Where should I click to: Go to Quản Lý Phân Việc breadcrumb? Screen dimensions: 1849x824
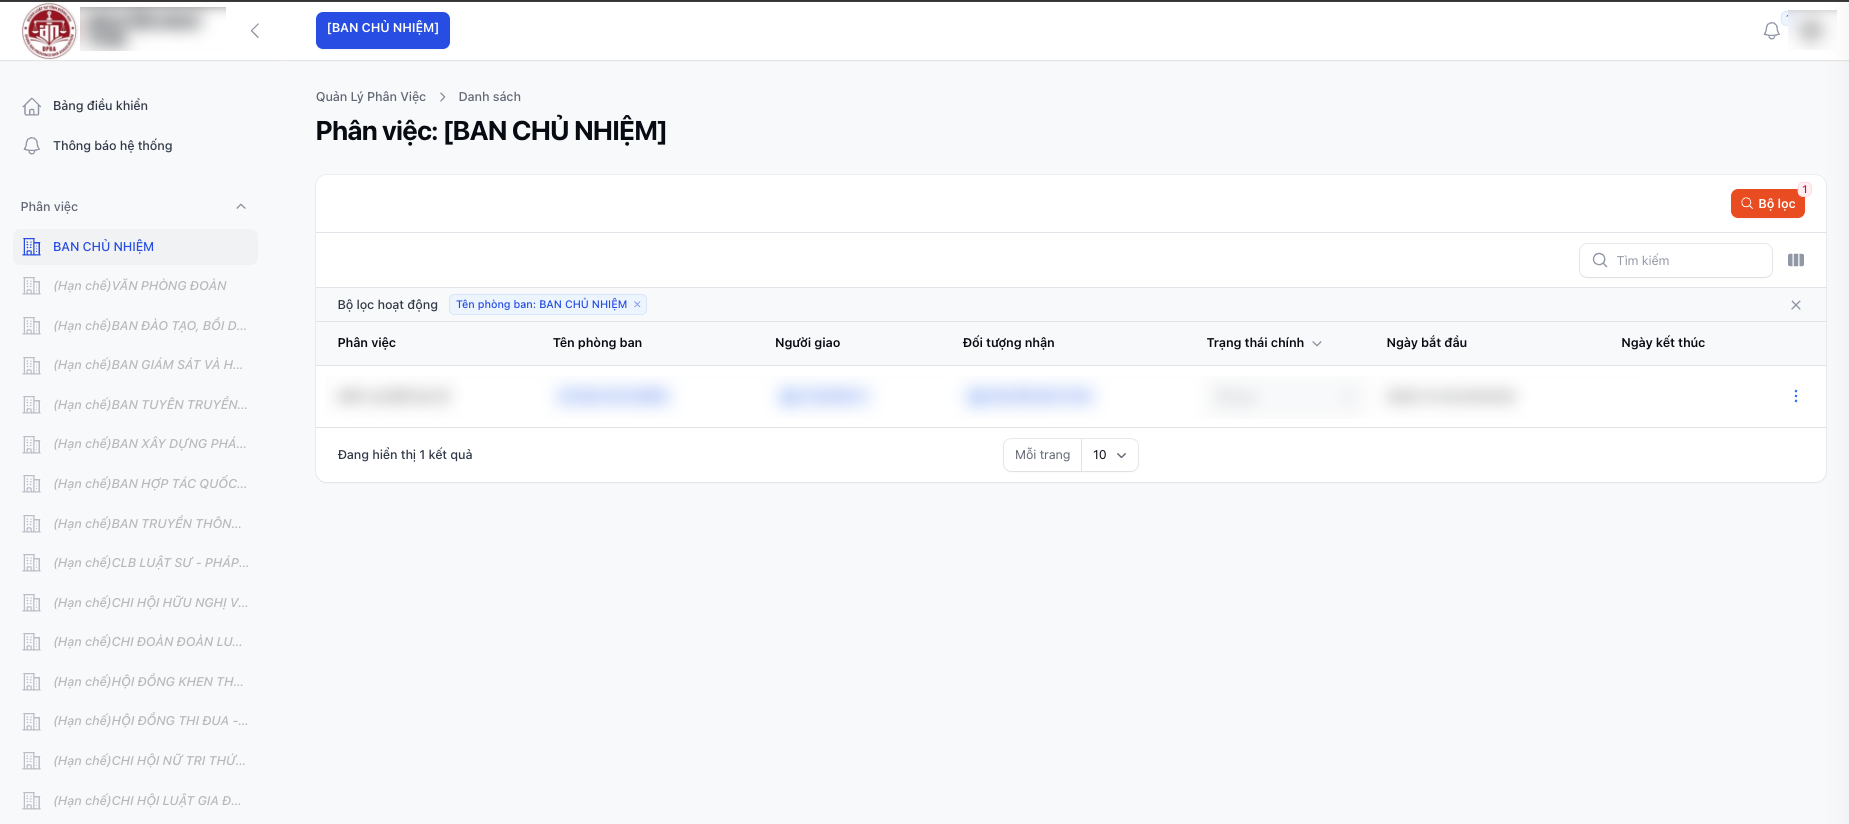(371, 97)
